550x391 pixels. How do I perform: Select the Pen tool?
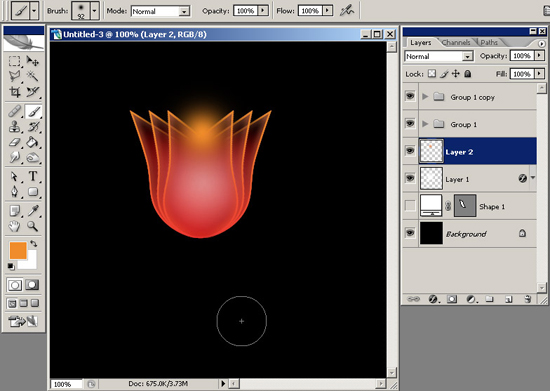(14, 191)
